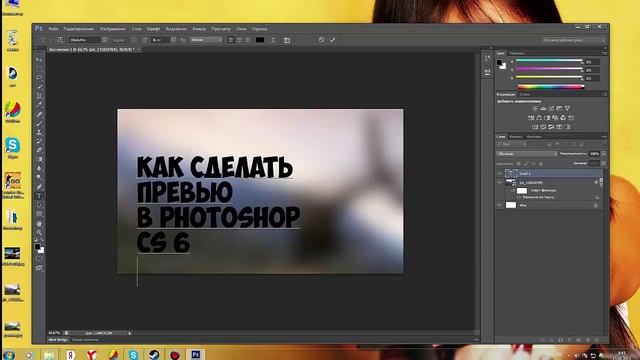Open the layer blend mode dropdown
This screenshot has width=640, height=360.
point(527,154)
